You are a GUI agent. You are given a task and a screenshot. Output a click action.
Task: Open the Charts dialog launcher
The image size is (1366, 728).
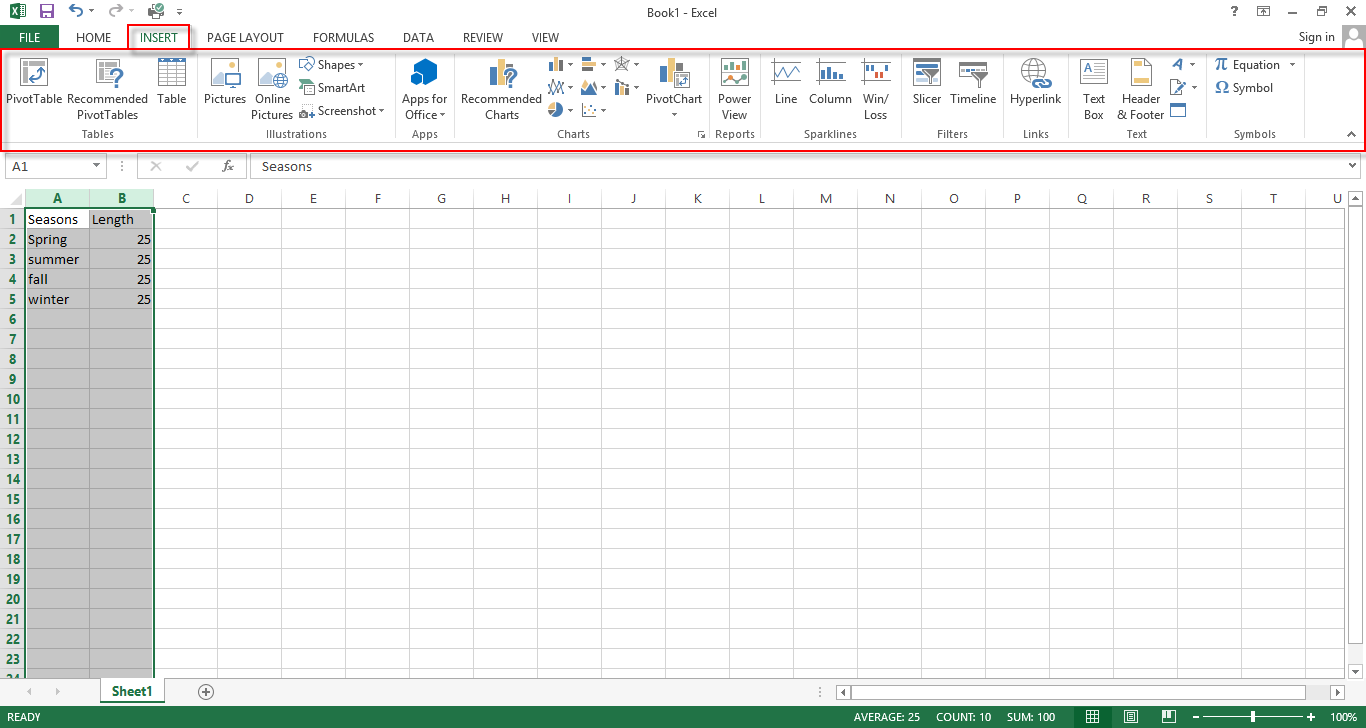click(701, 133)
